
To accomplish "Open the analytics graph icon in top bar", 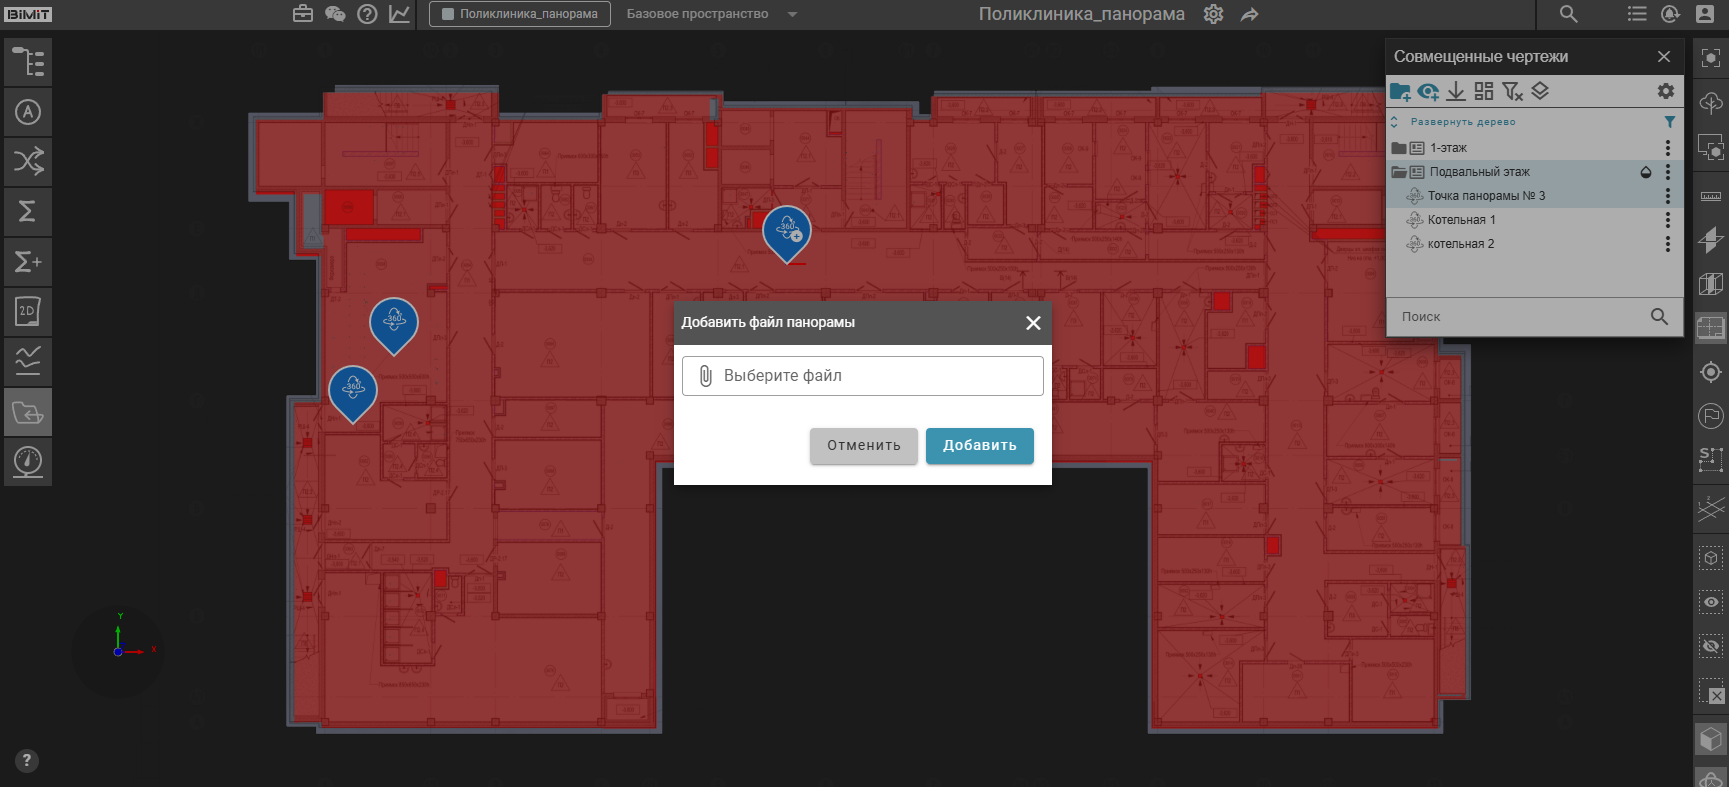I will pos(399,14).
